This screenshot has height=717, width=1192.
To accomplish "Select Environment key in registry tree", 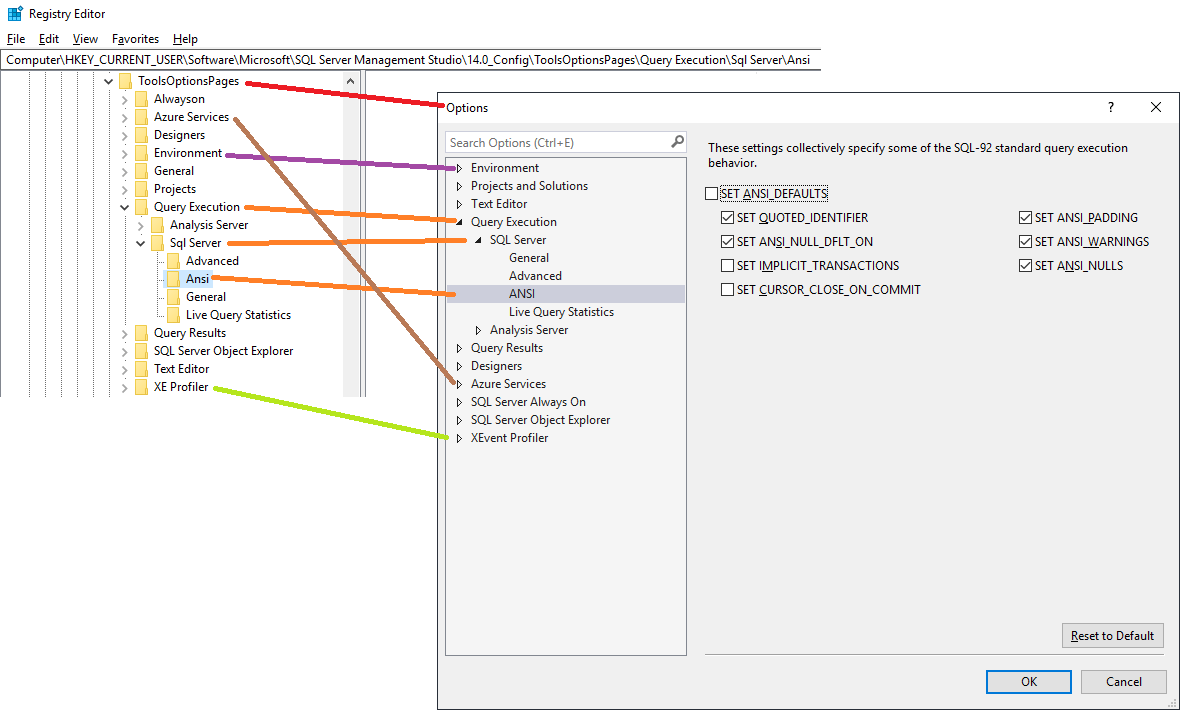I will coord(188,153).
